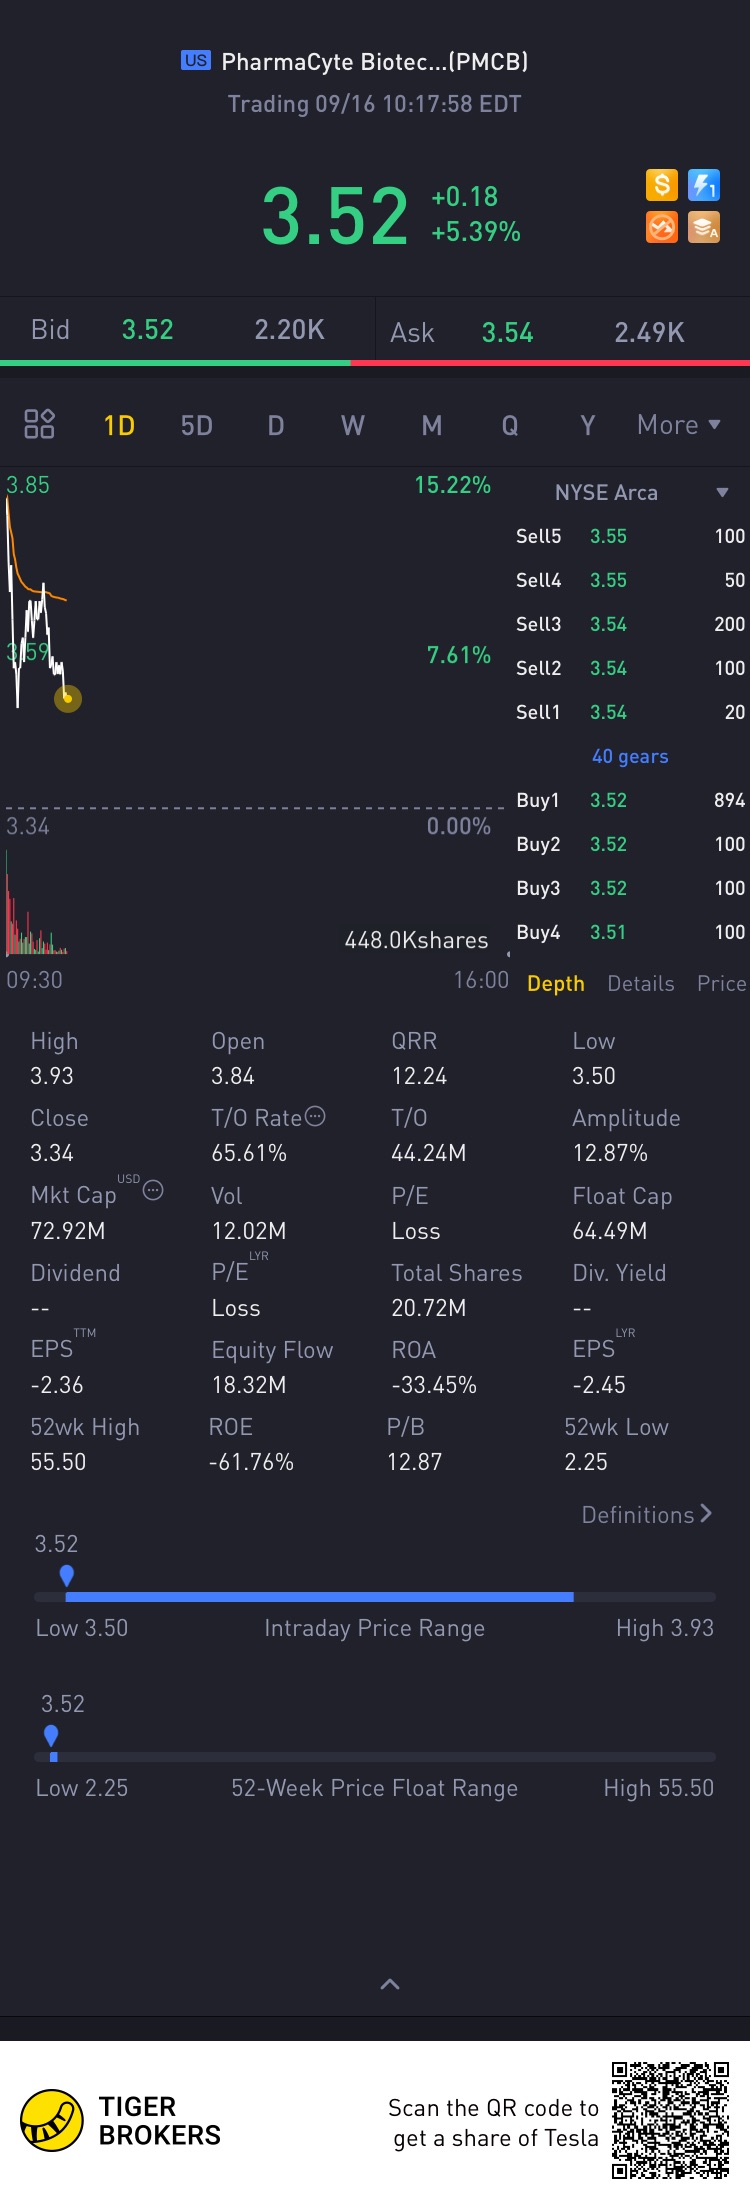Tap the ask size 2.49K
This screenshot has width=750, height=2201.
[650, 333]
